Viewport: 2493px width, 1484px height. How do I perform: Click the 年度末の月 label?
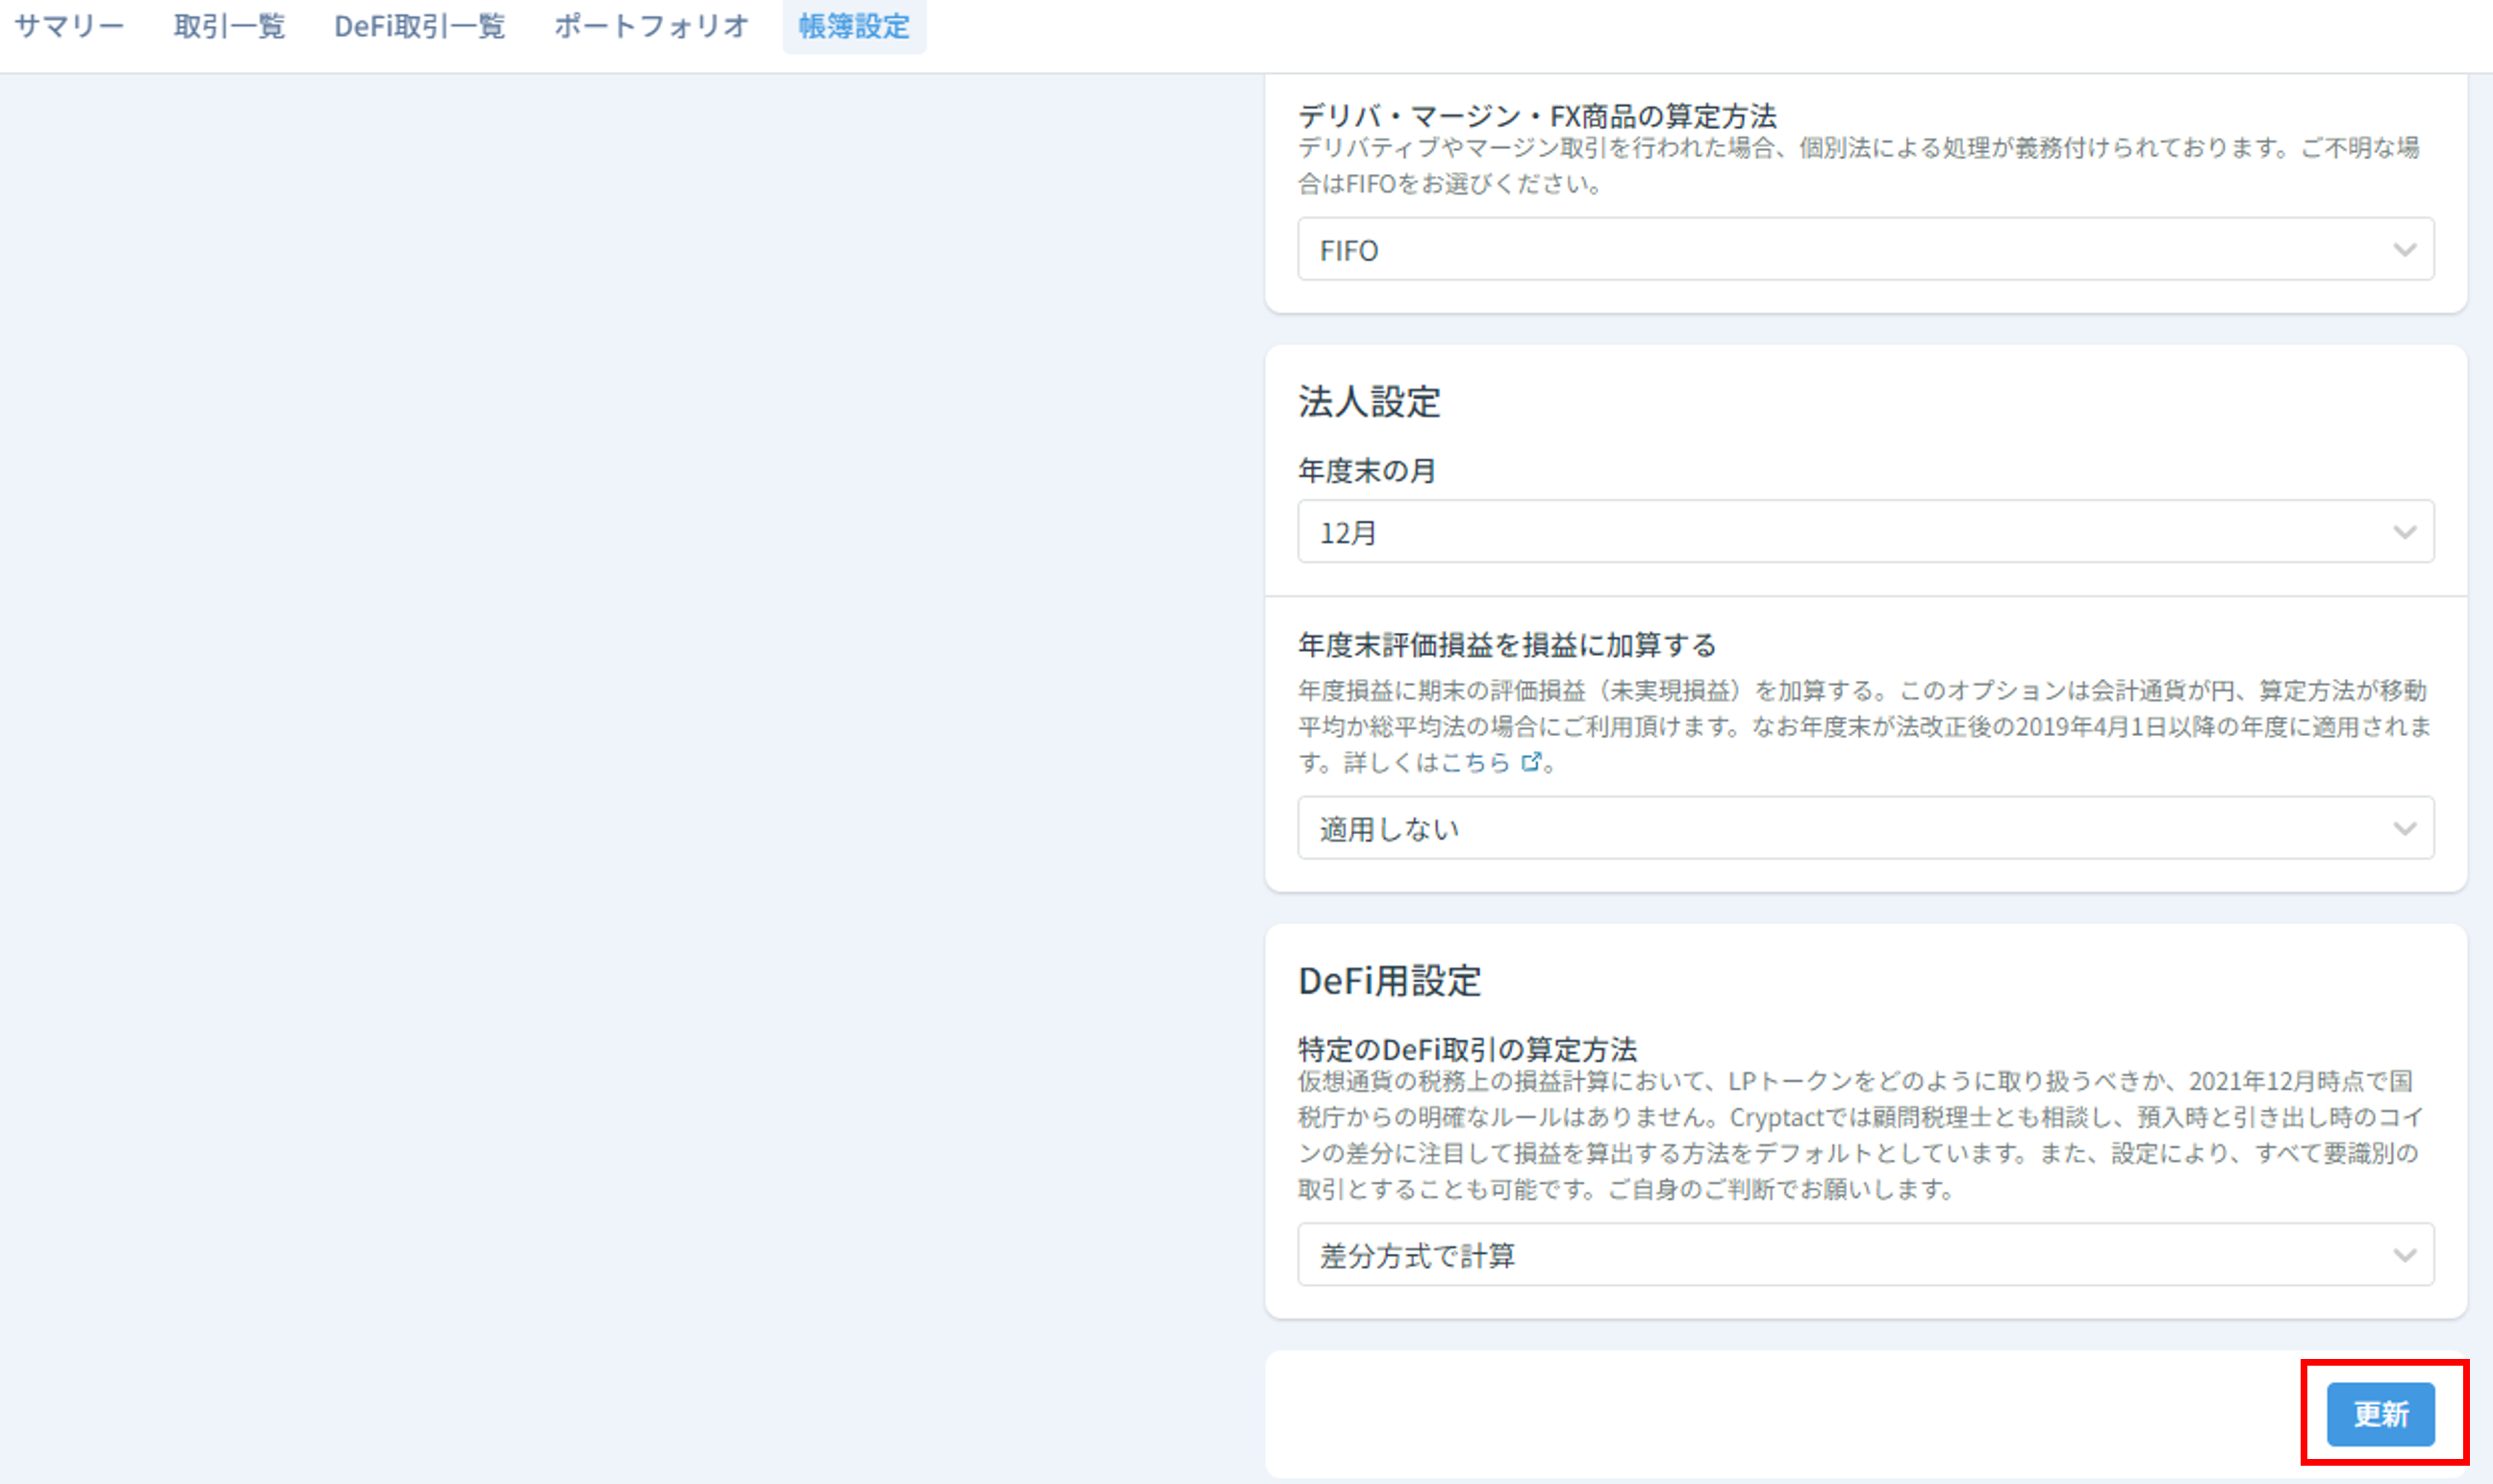click(1367, 470)
